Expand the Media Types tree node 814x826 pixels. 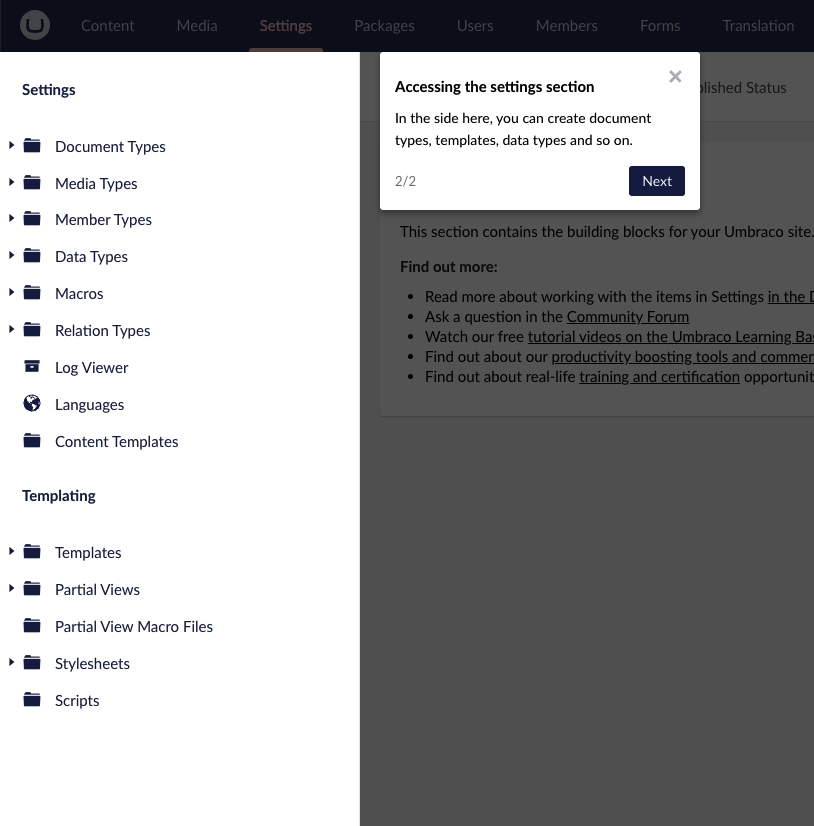click(x=11, y=182)
